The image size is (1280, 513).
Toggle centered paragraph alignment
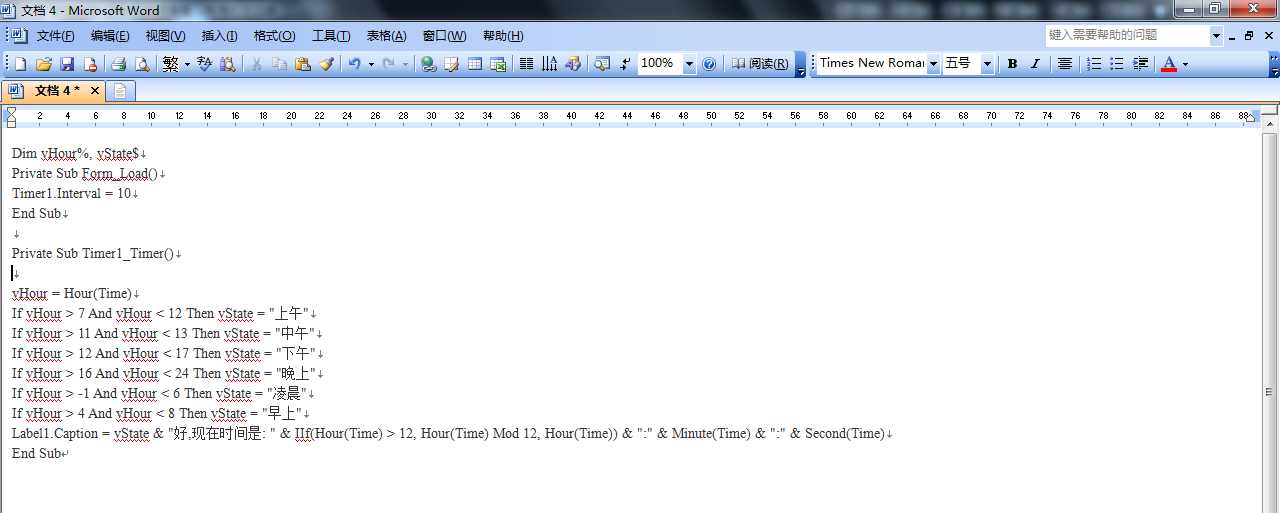[1065, 63]
